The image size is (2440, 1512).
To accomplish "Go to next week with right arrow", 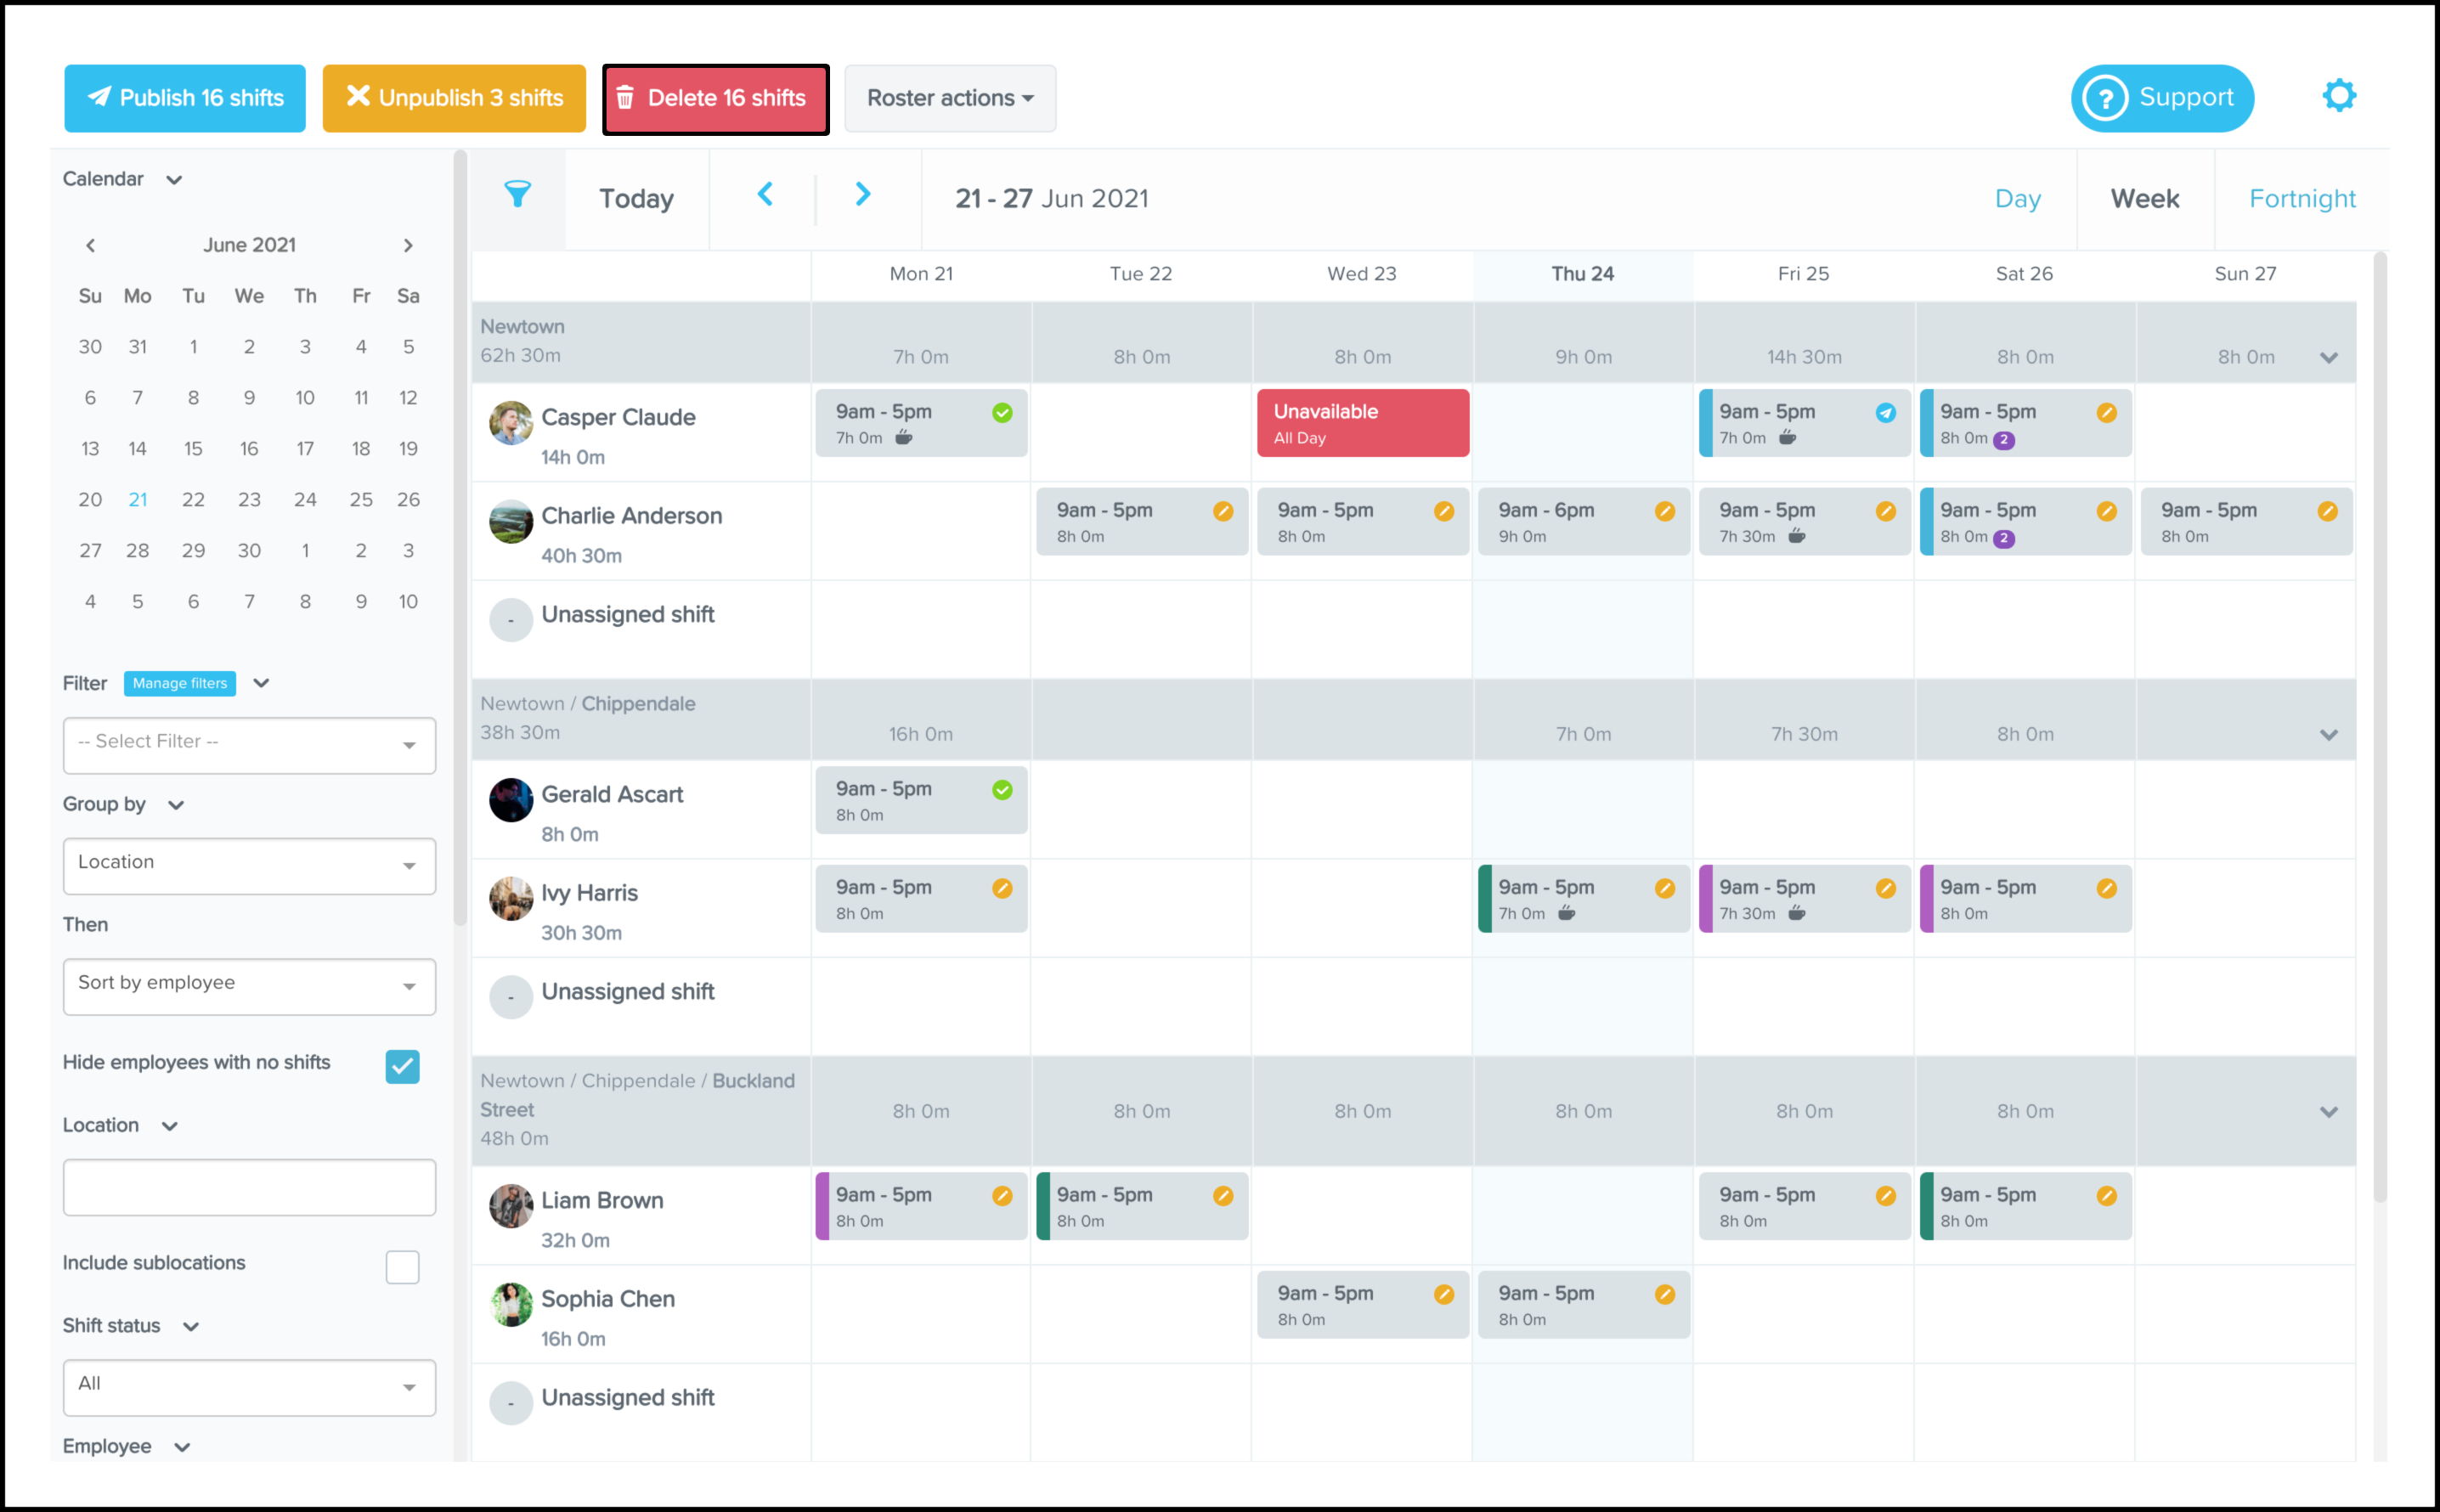I will 863,195.
